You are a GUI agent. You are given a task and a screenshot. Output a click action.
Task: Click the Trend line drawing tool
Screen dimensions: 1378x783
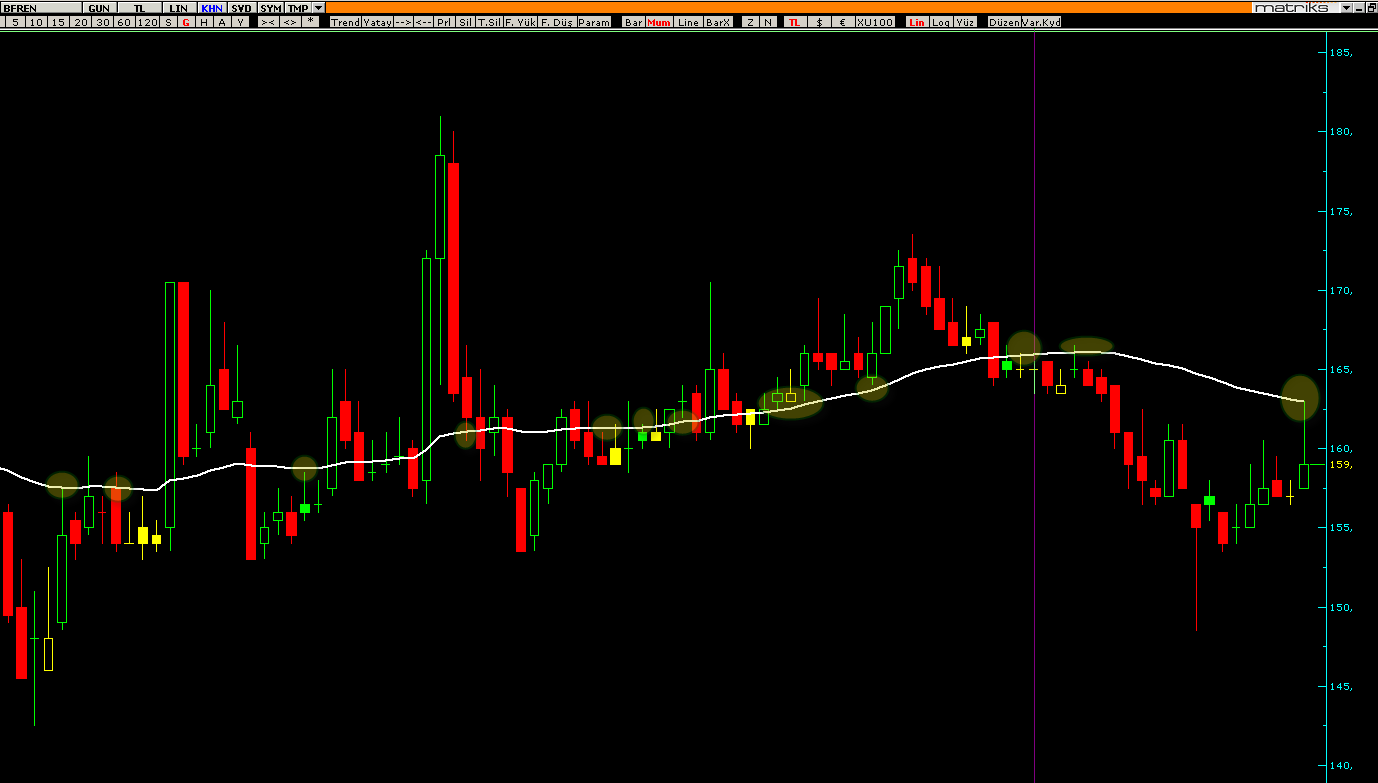coord(345,22)
